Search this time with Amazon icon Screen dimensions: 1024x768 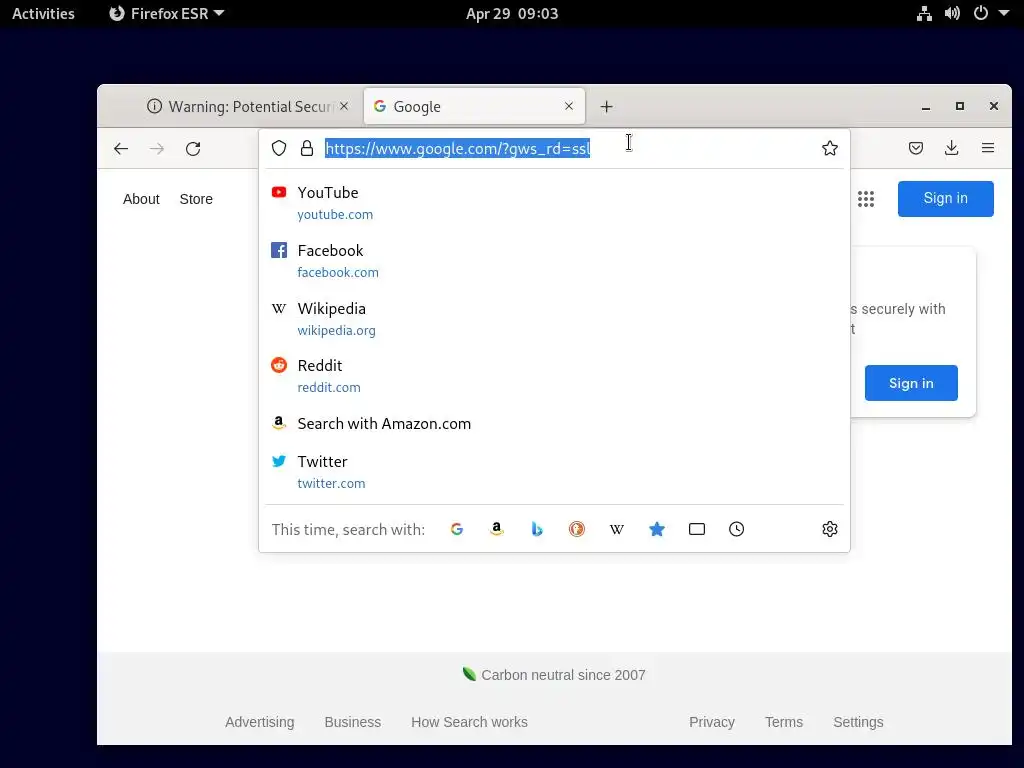(x=497, y=529)
